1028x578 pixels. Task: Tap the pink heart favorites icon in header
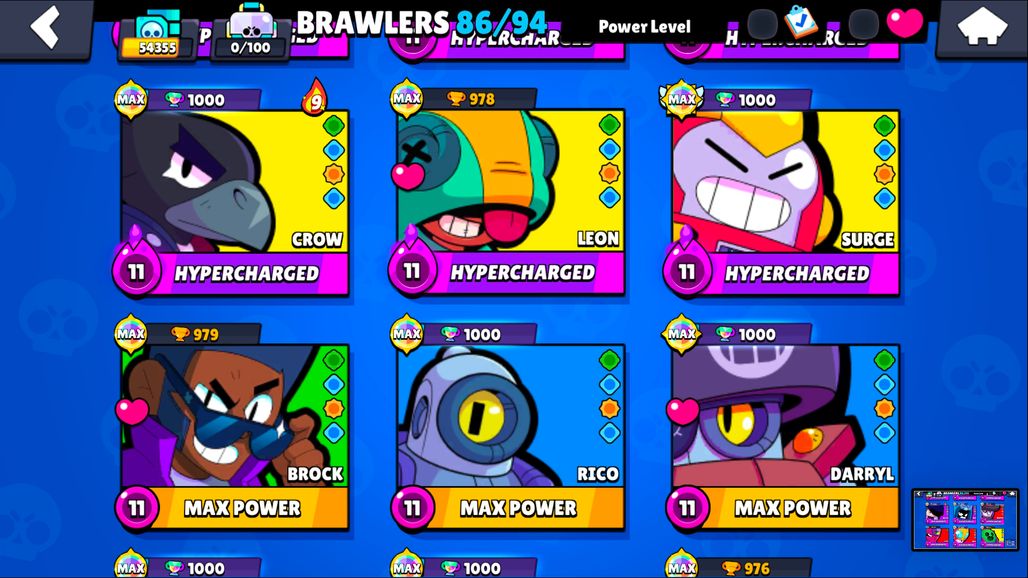click(x=905, y=22)
